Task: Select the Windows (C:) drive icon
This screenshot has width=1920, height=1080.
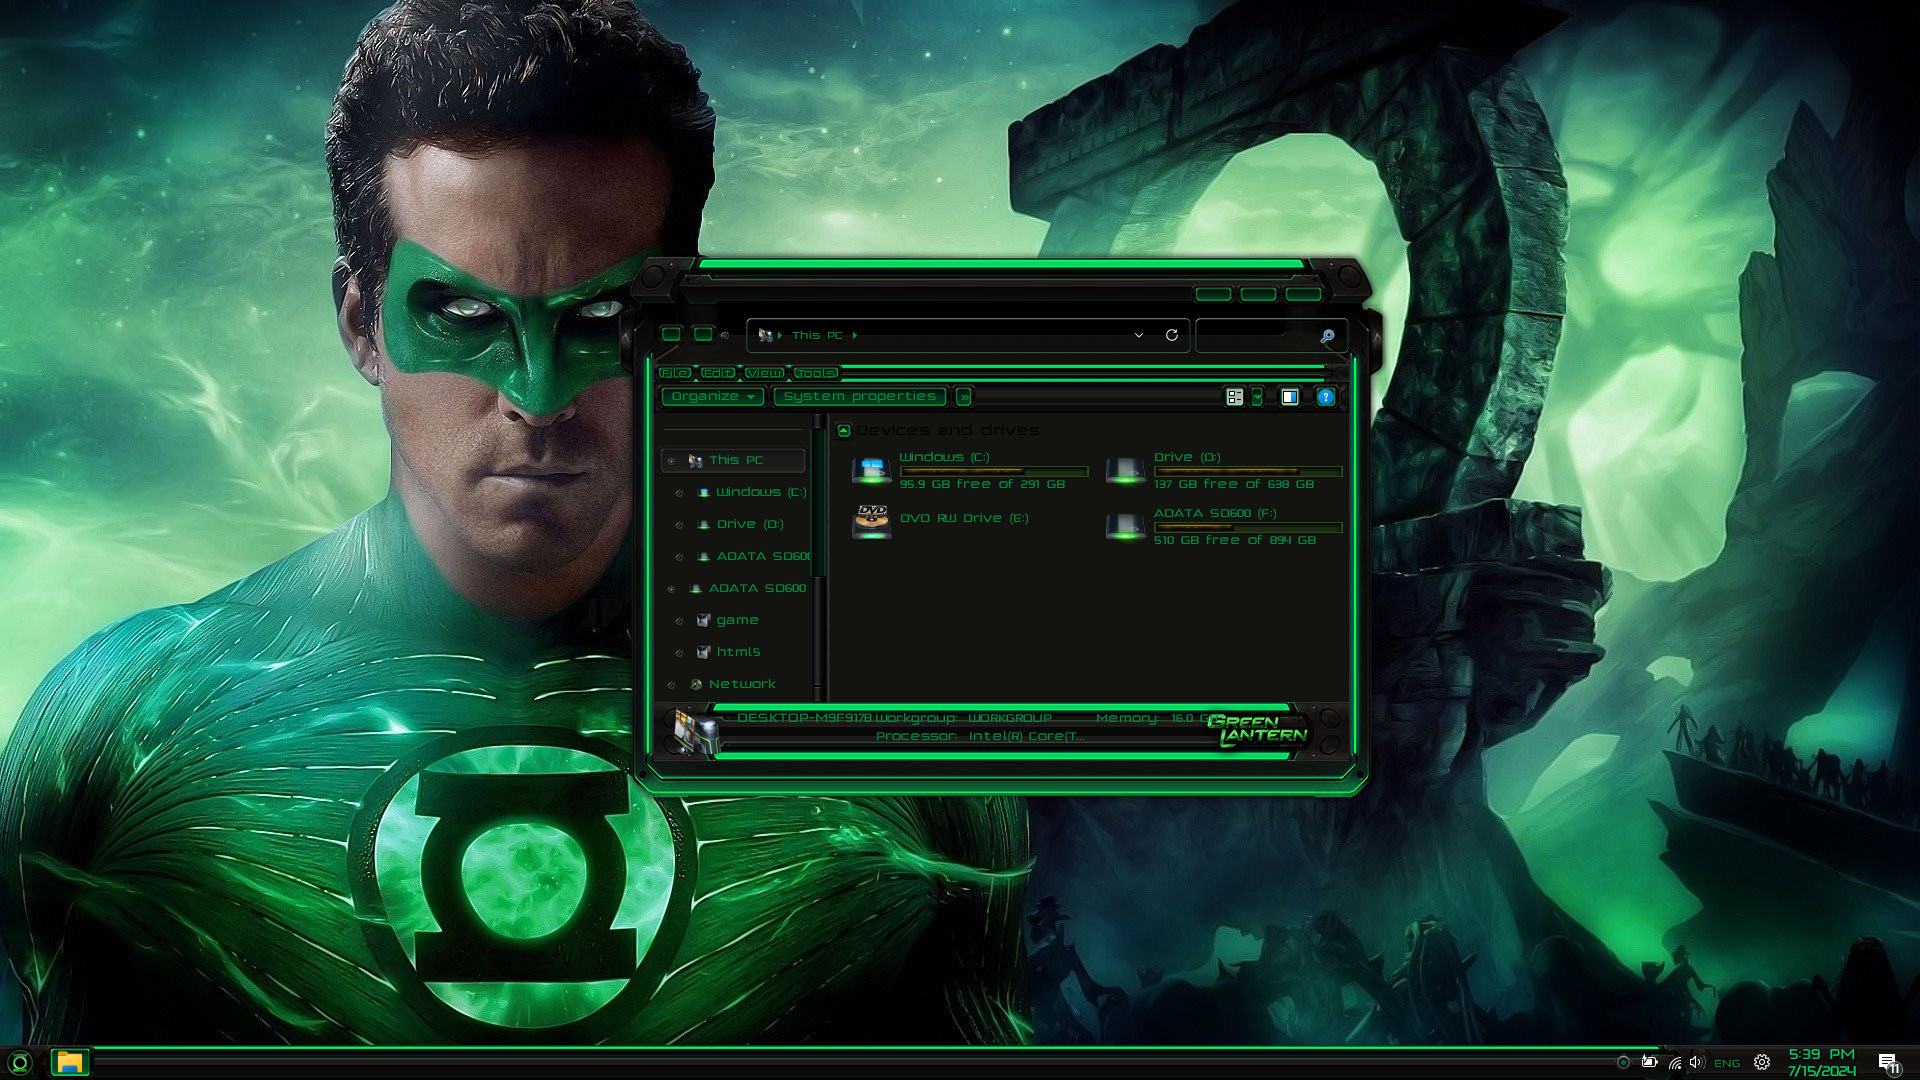Action: point(871,469)
